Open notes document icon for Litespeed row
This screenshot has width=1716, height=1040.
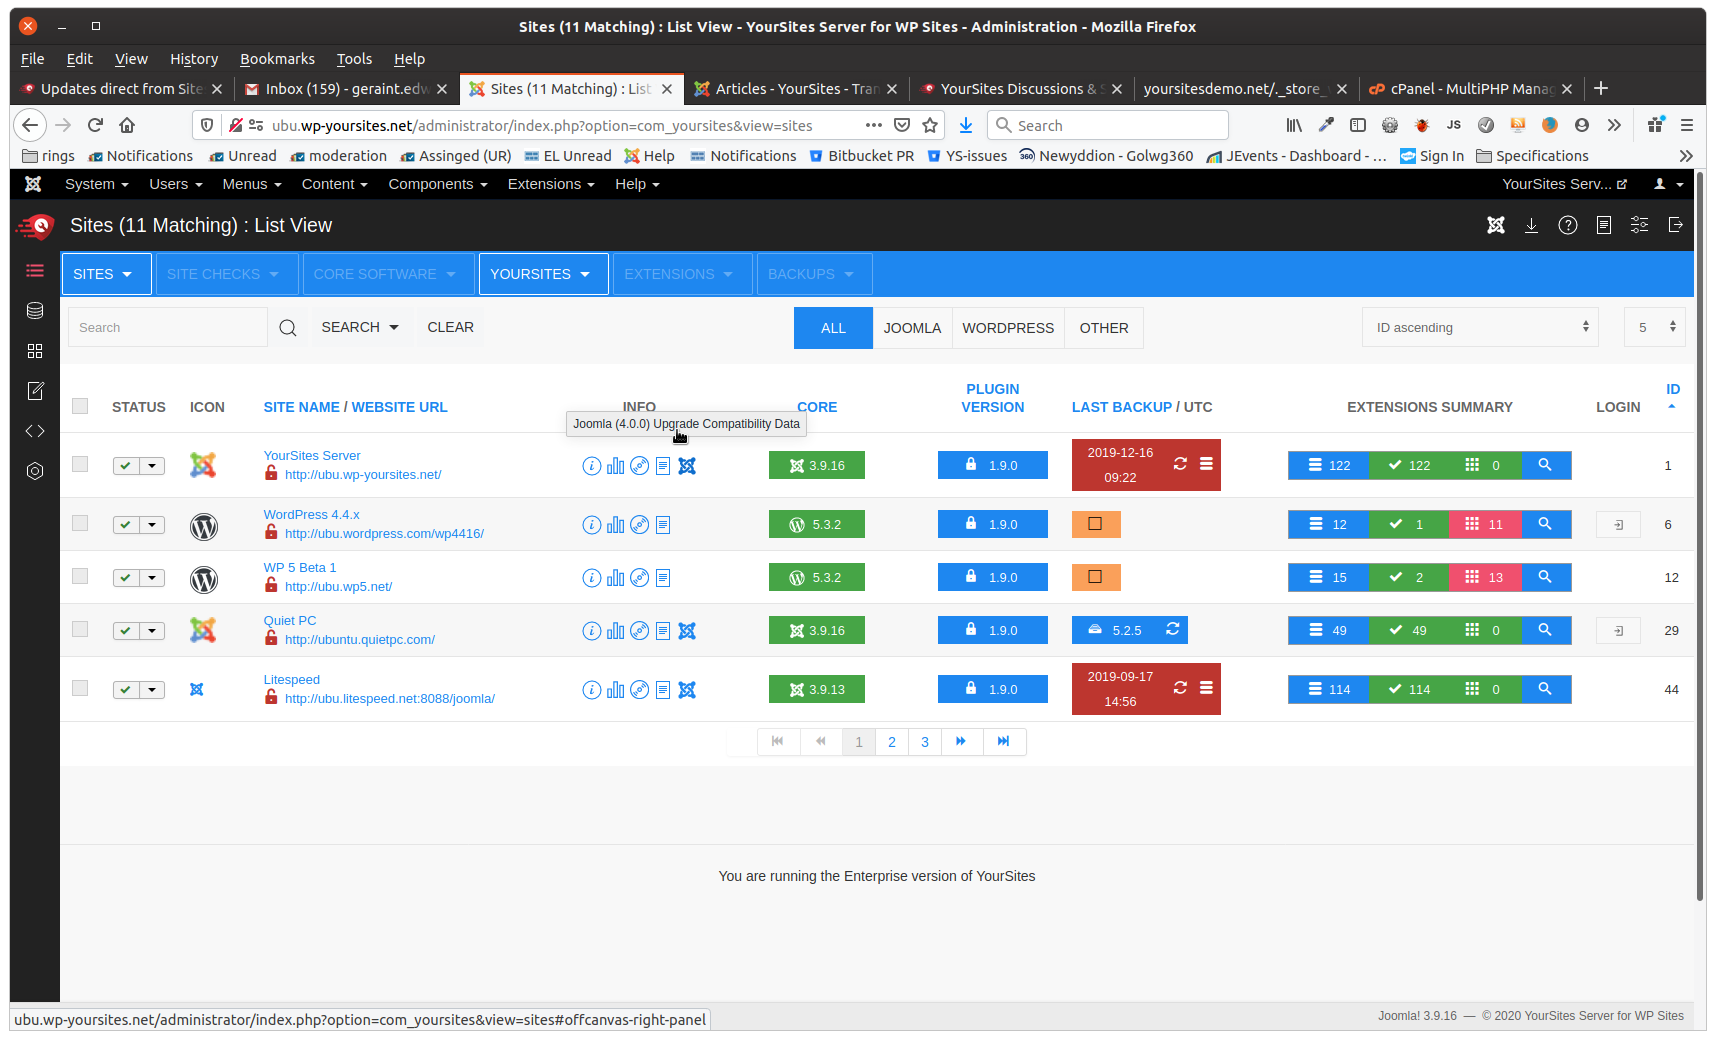click(663, 690)
